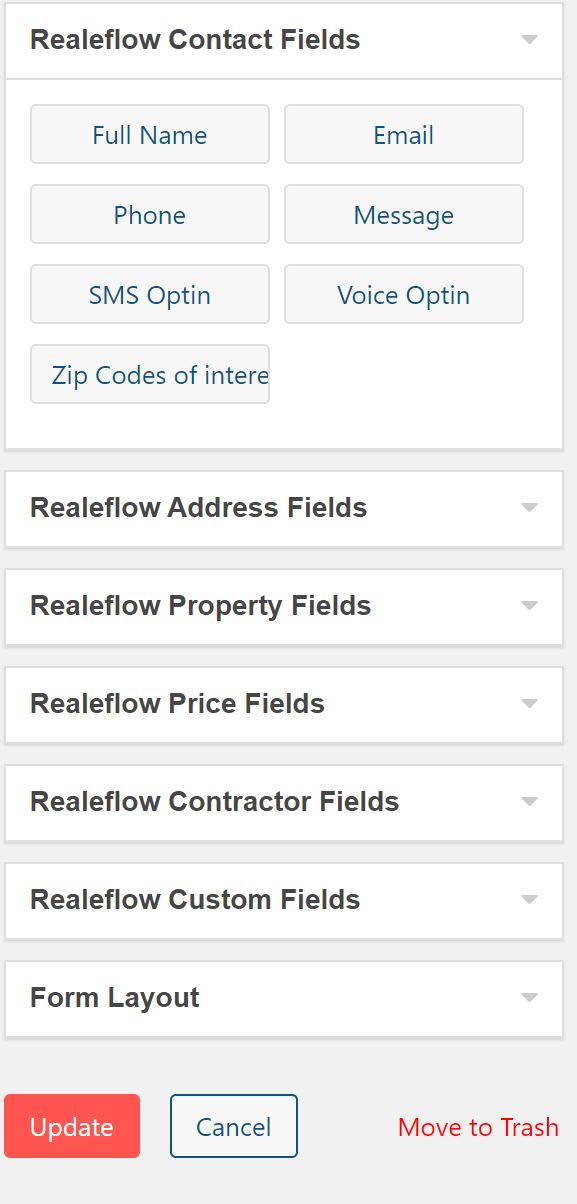Expand the Form Layout arrow
577x1204 pixels.
pos(530,998)
